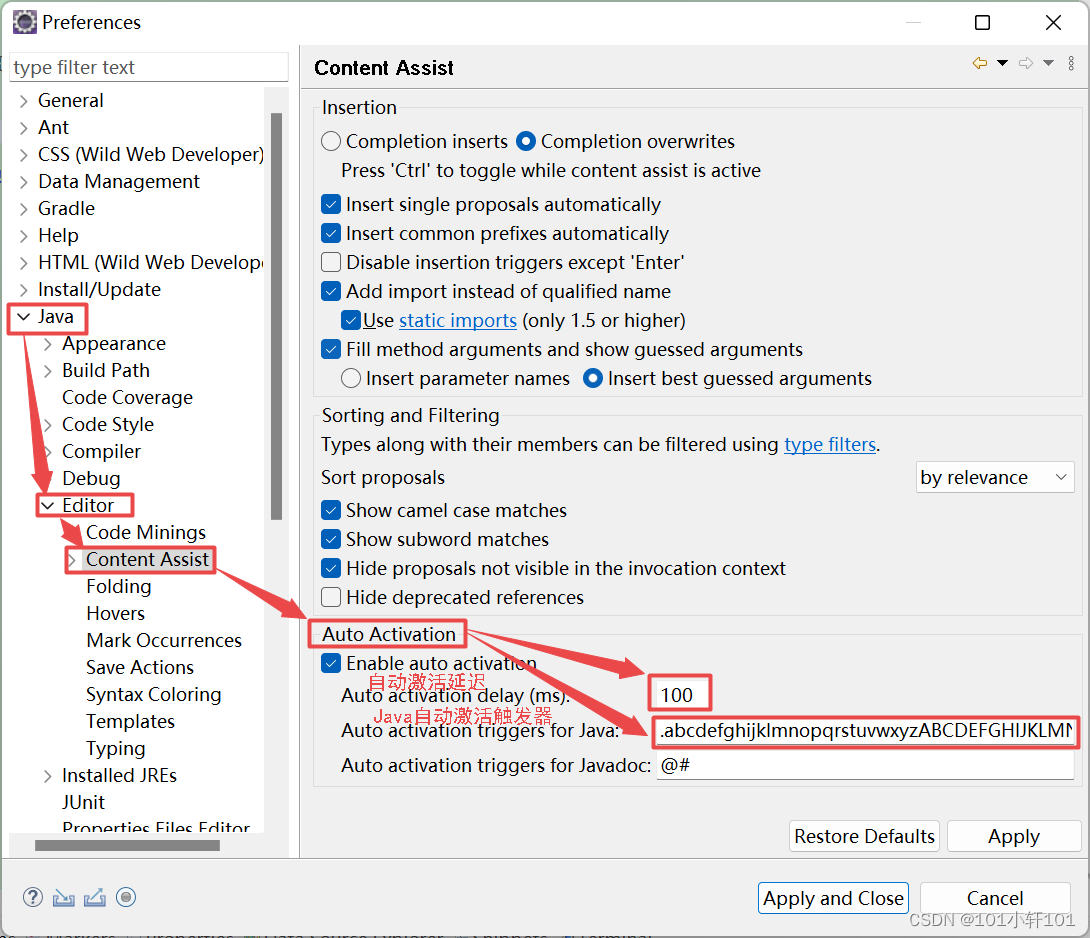Open the type filters link
This screenshot has height=938, width=1090.
click(x=830, y=444)
